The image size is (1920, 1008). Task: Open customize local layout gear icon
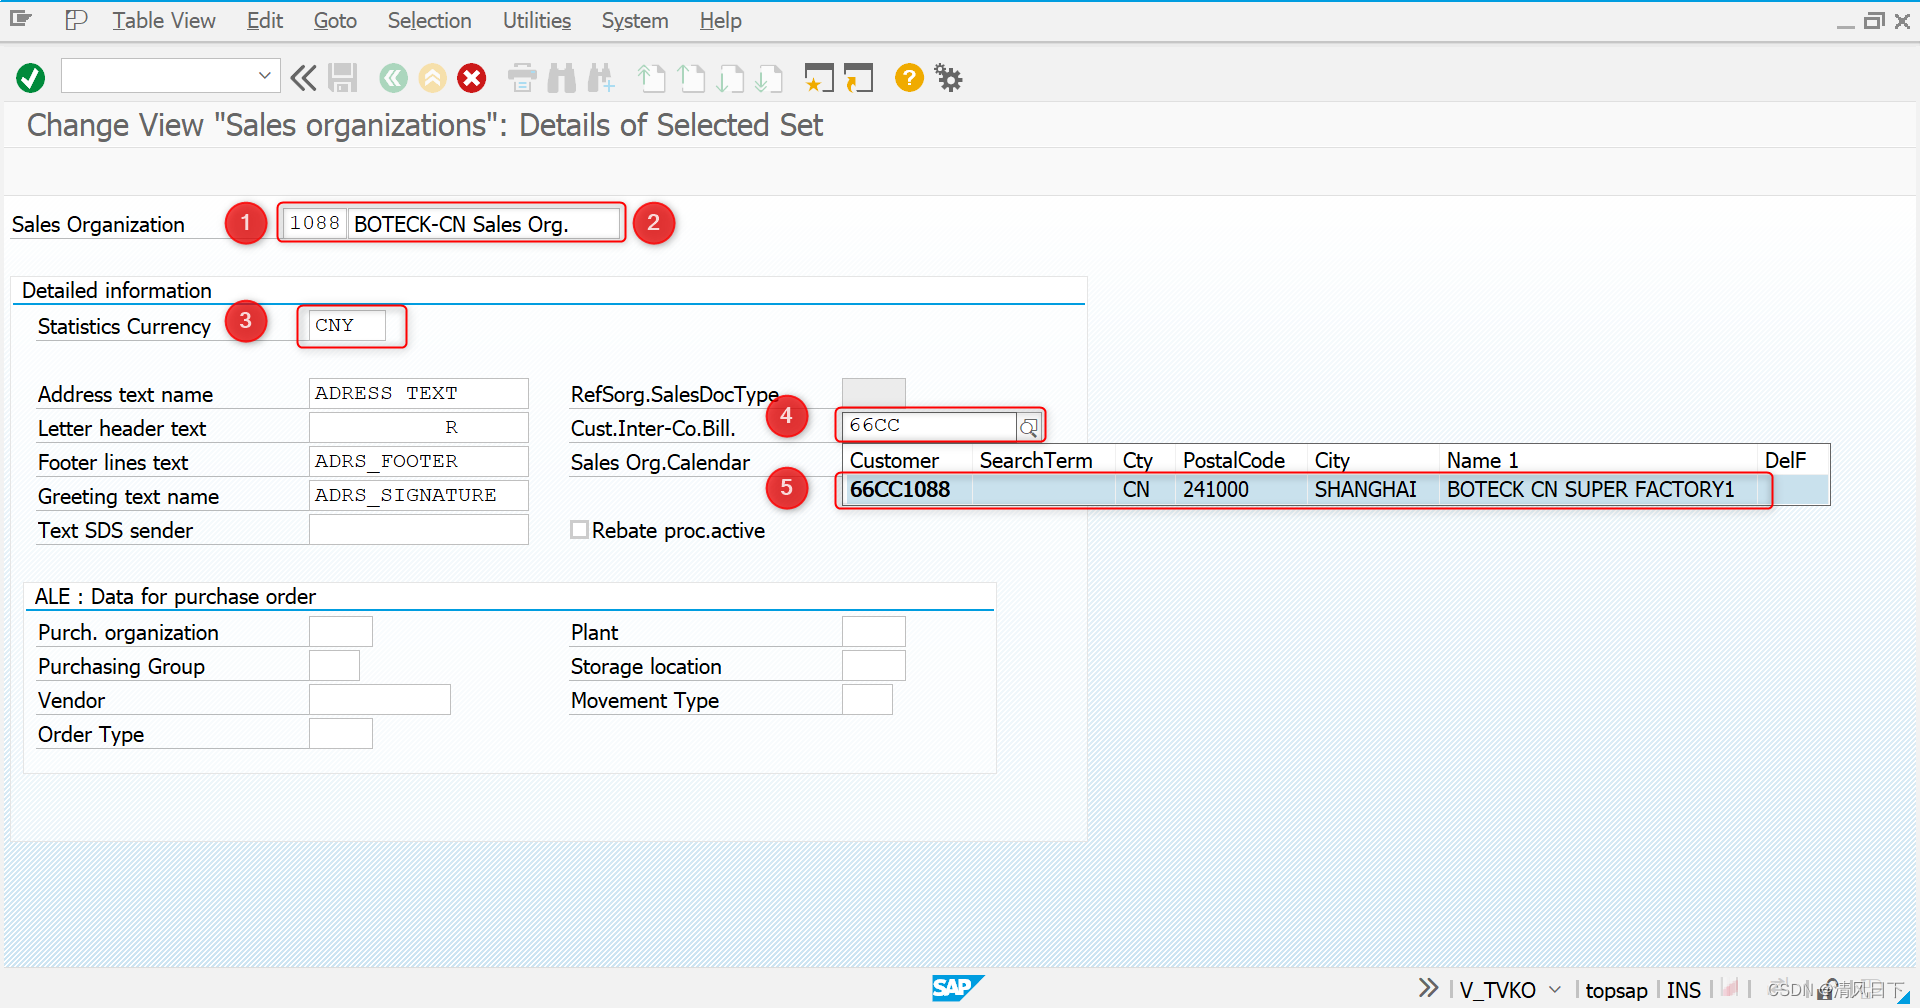click(x=947, y=77)
